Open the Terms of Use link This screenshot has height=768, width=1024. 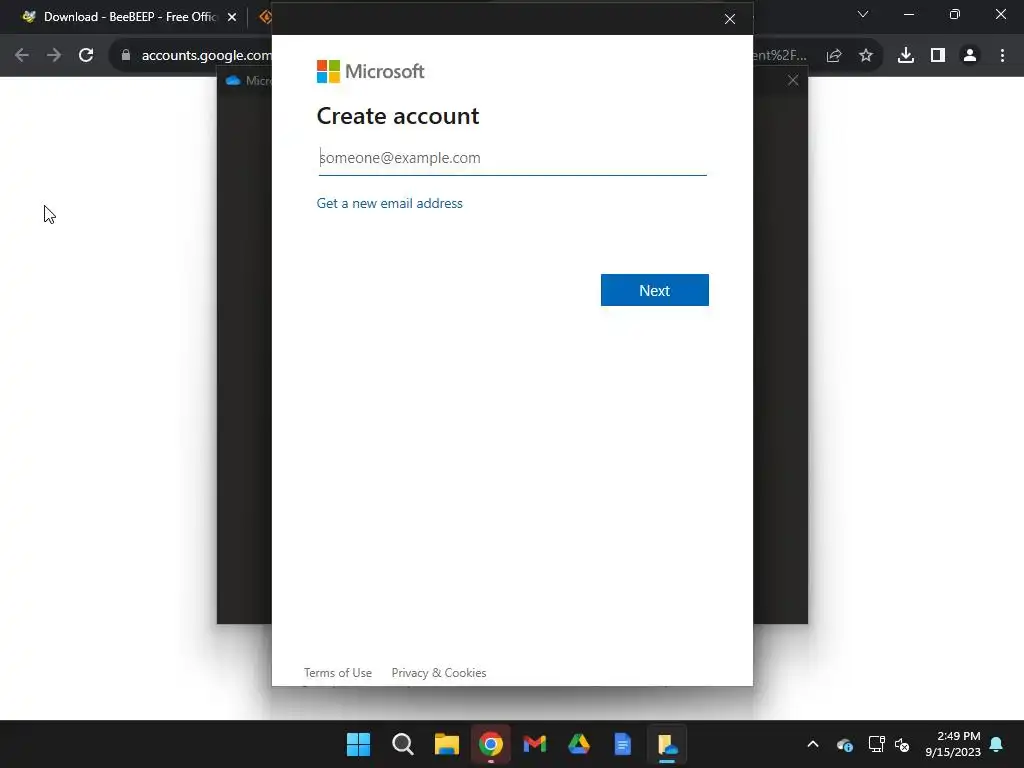338,673
